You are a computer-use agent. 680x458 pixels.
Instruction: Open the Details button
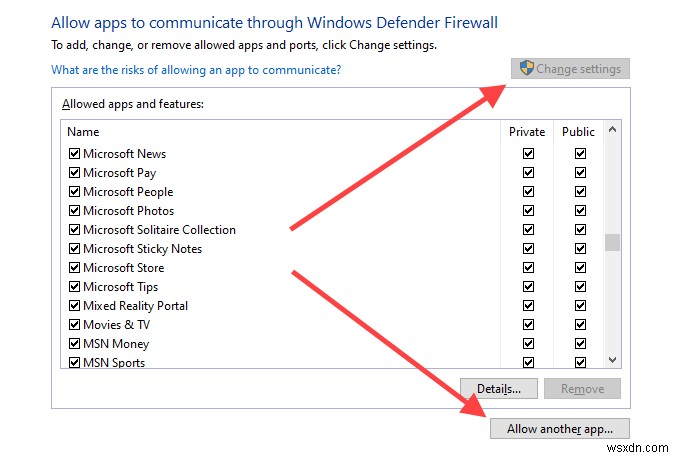[498, 389]
